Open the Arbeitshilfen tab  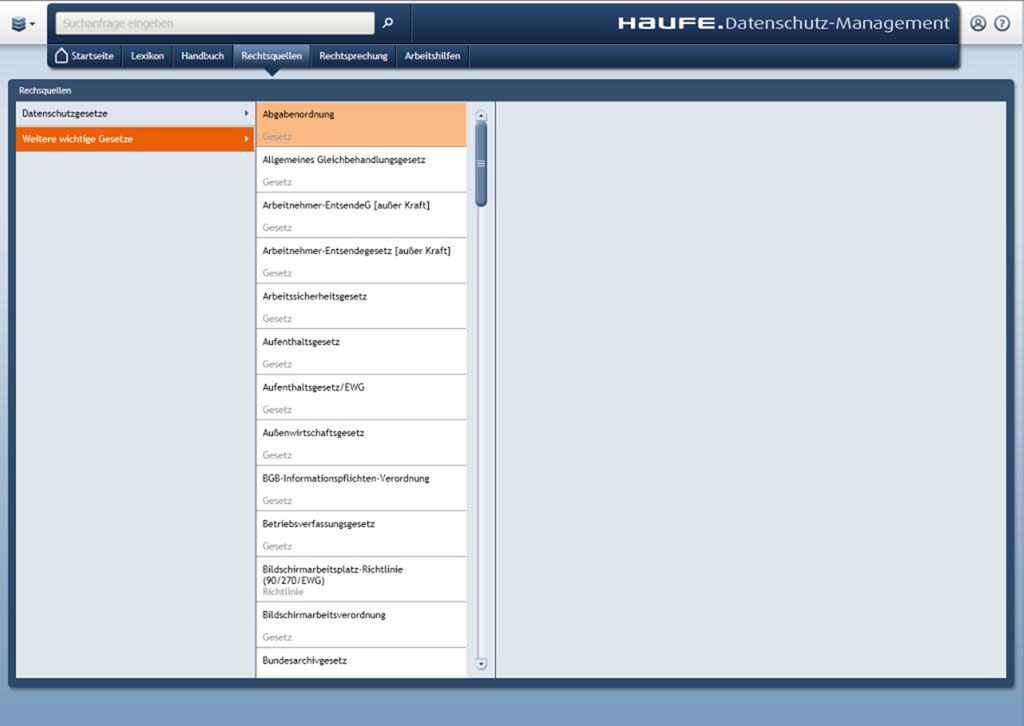click(432, 56)
